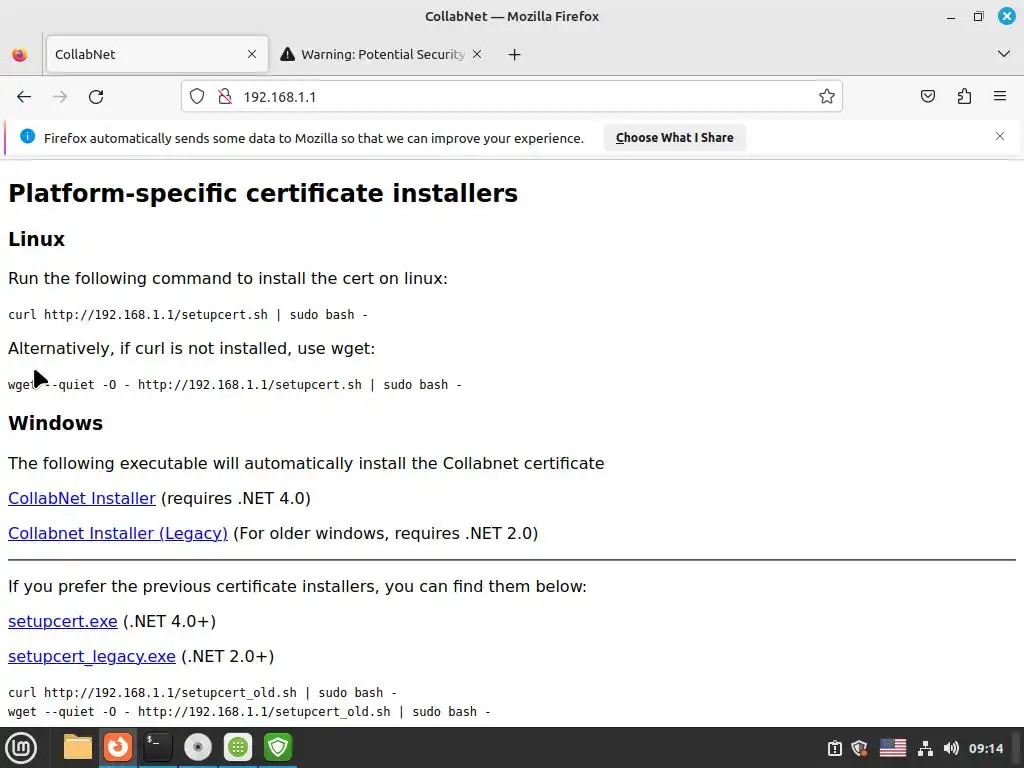Click the wget setupcert_old.sh command text
Screen dimensions: 1024x768
tap(249, 712)
